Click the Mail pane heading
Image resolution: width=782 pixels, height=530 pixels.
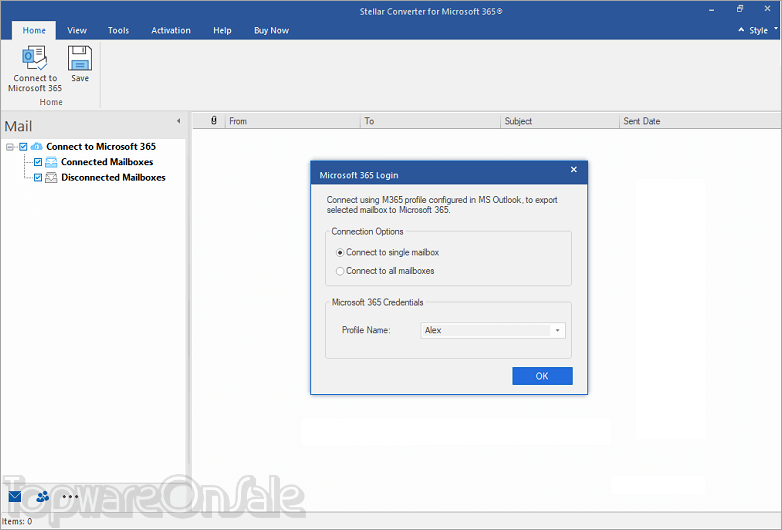click(18, 126)
